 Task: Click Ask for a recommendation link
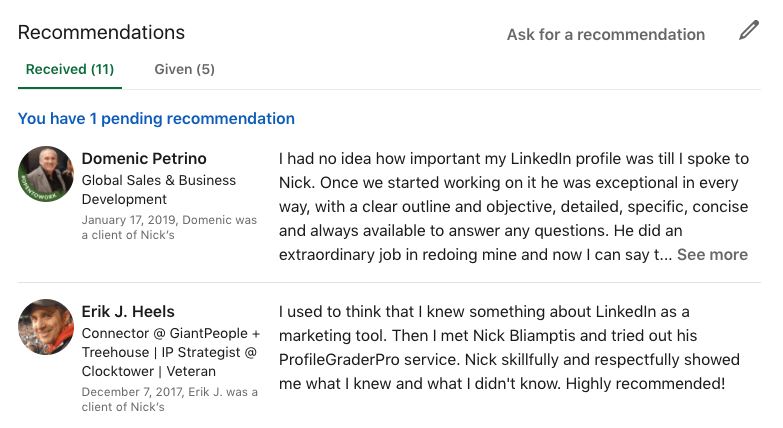point(605,34)
